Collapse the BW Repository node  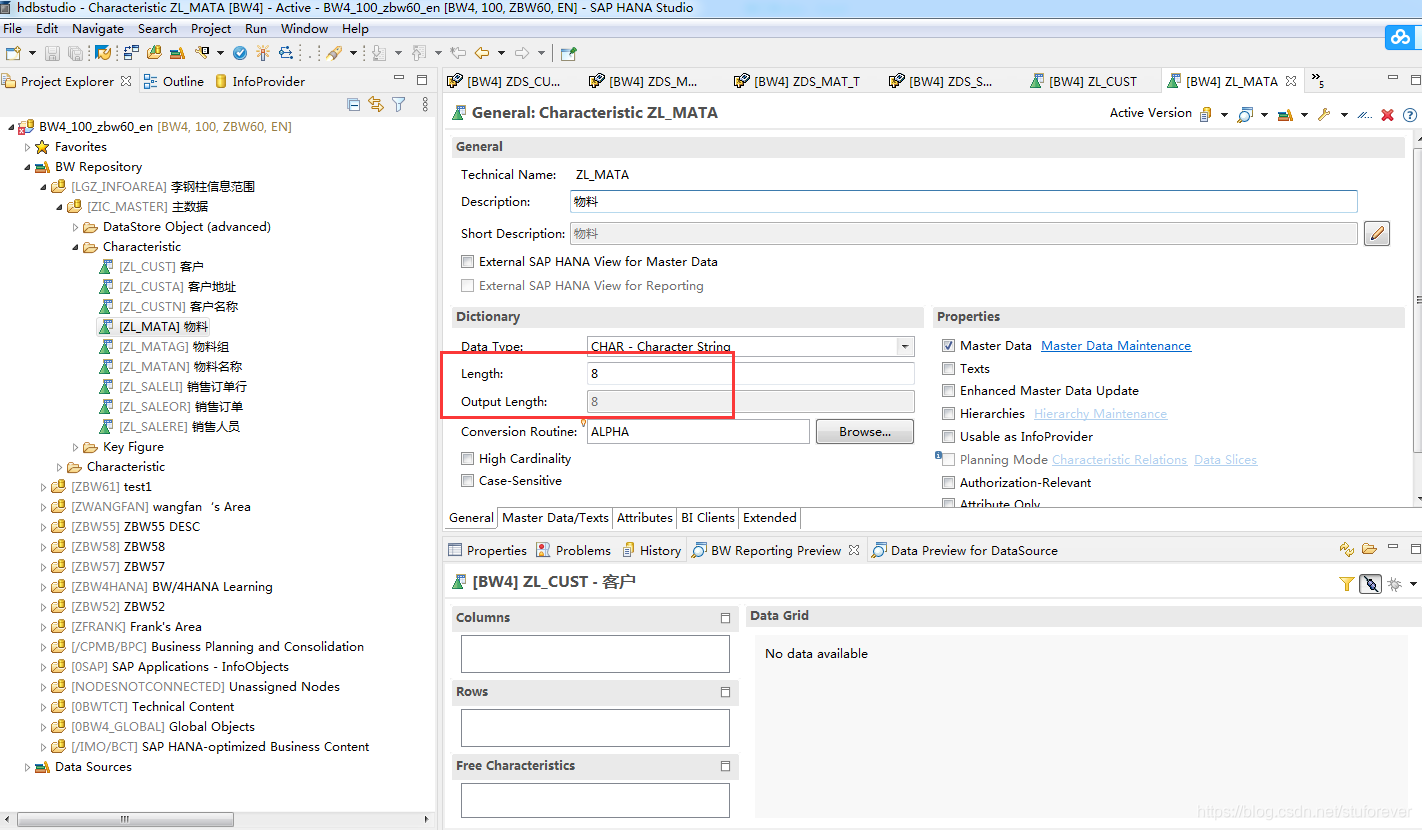click(x=27, y=167)
